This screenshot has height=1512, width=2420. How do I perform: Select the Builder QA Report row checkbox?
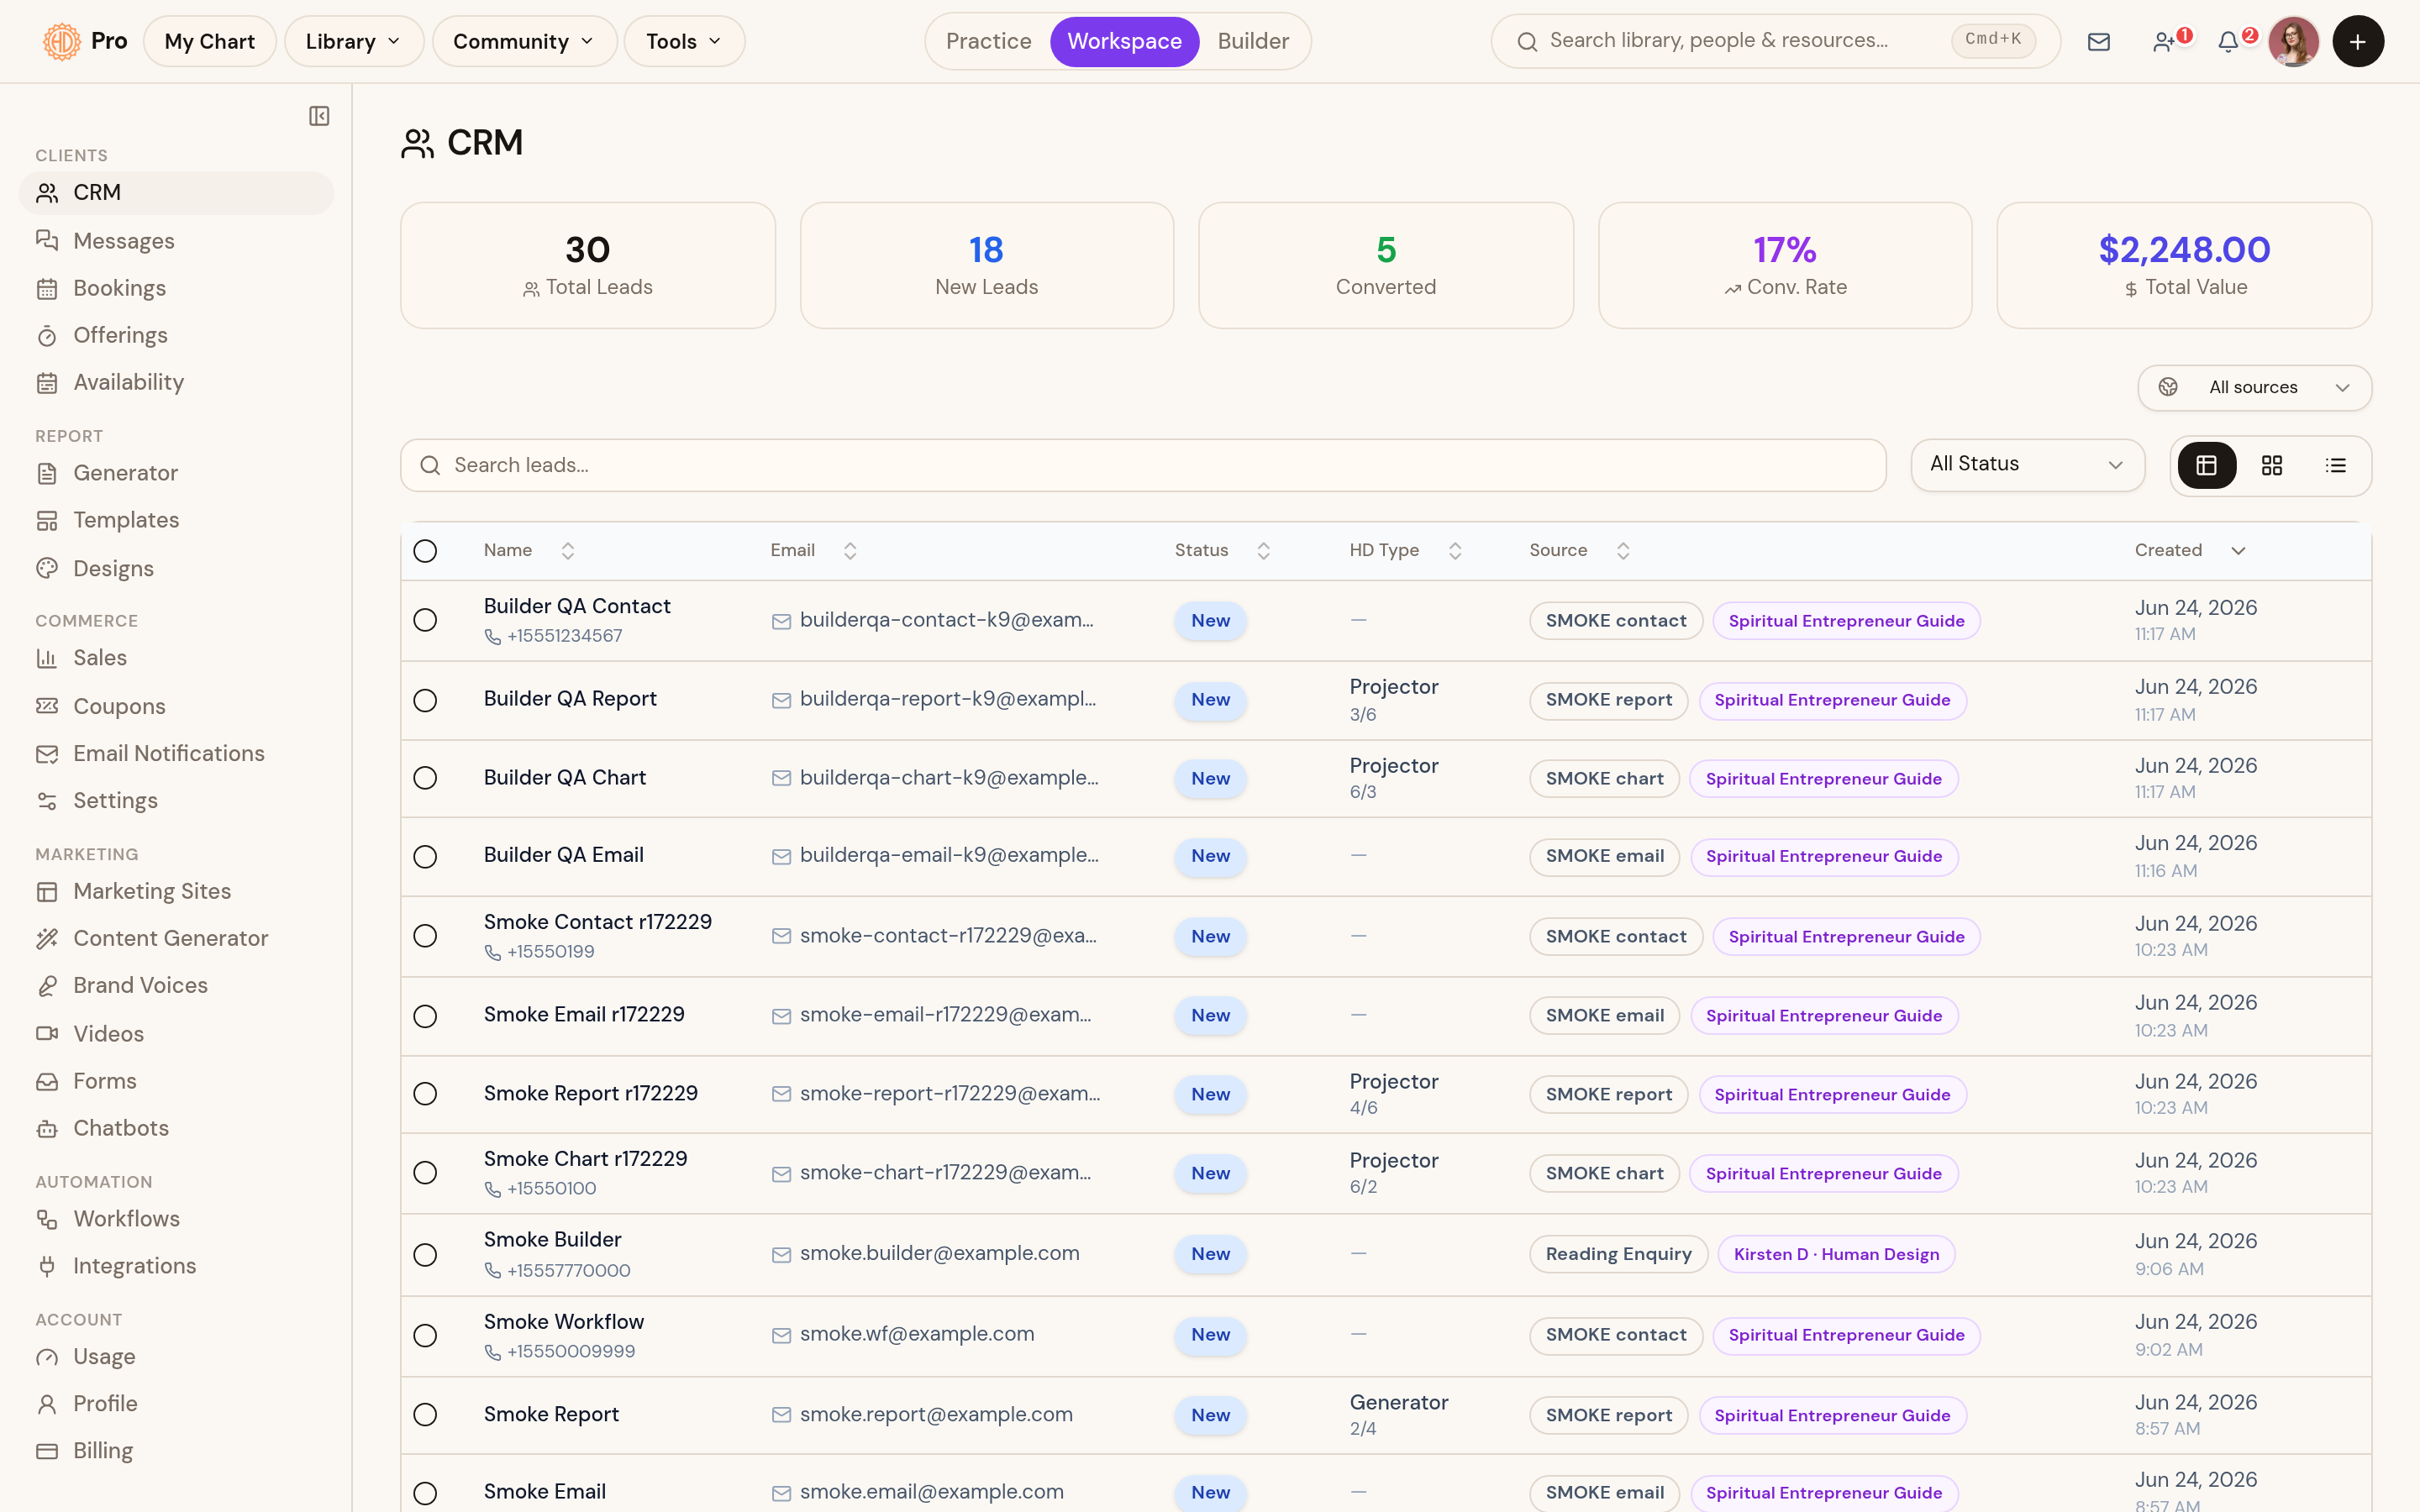coord(425,700)
